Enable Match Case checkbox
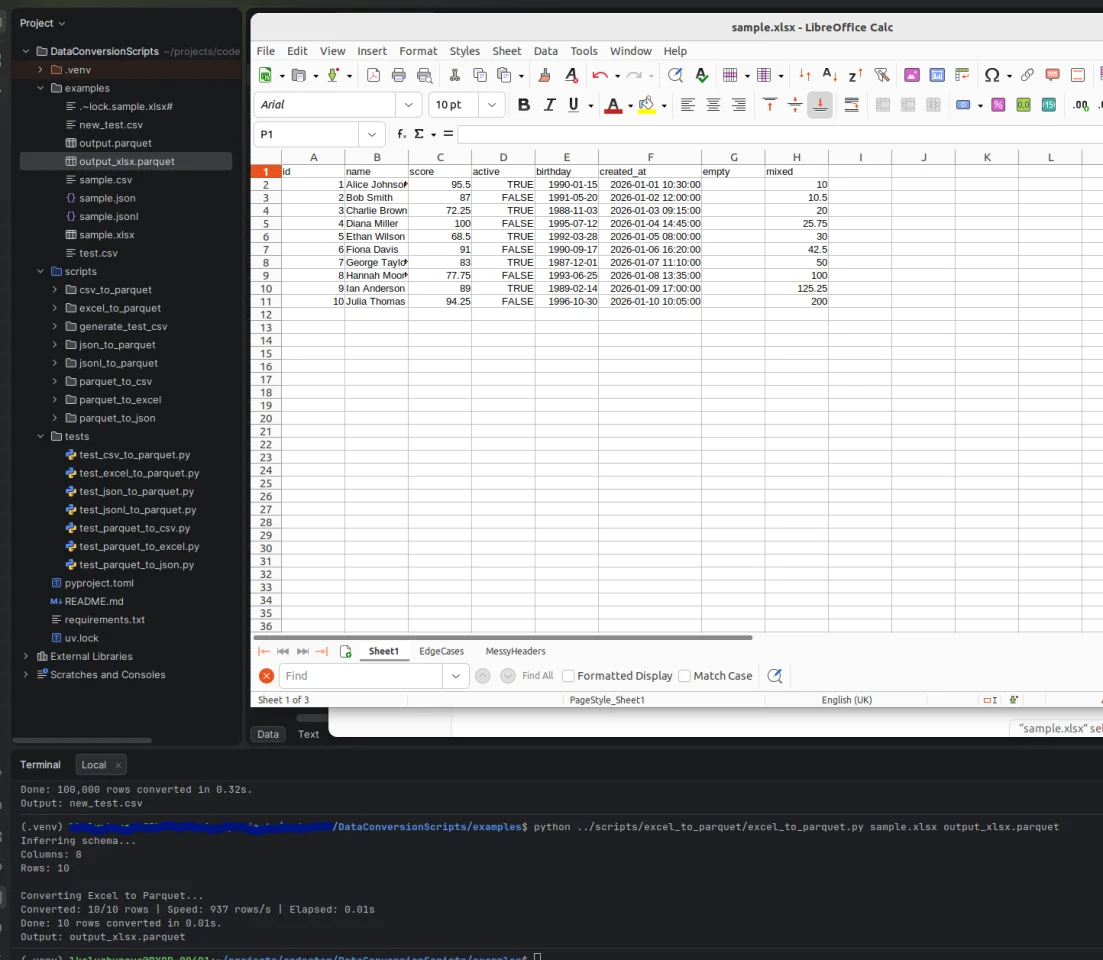This screenshot has width=1103, height=960. (684, 676)
